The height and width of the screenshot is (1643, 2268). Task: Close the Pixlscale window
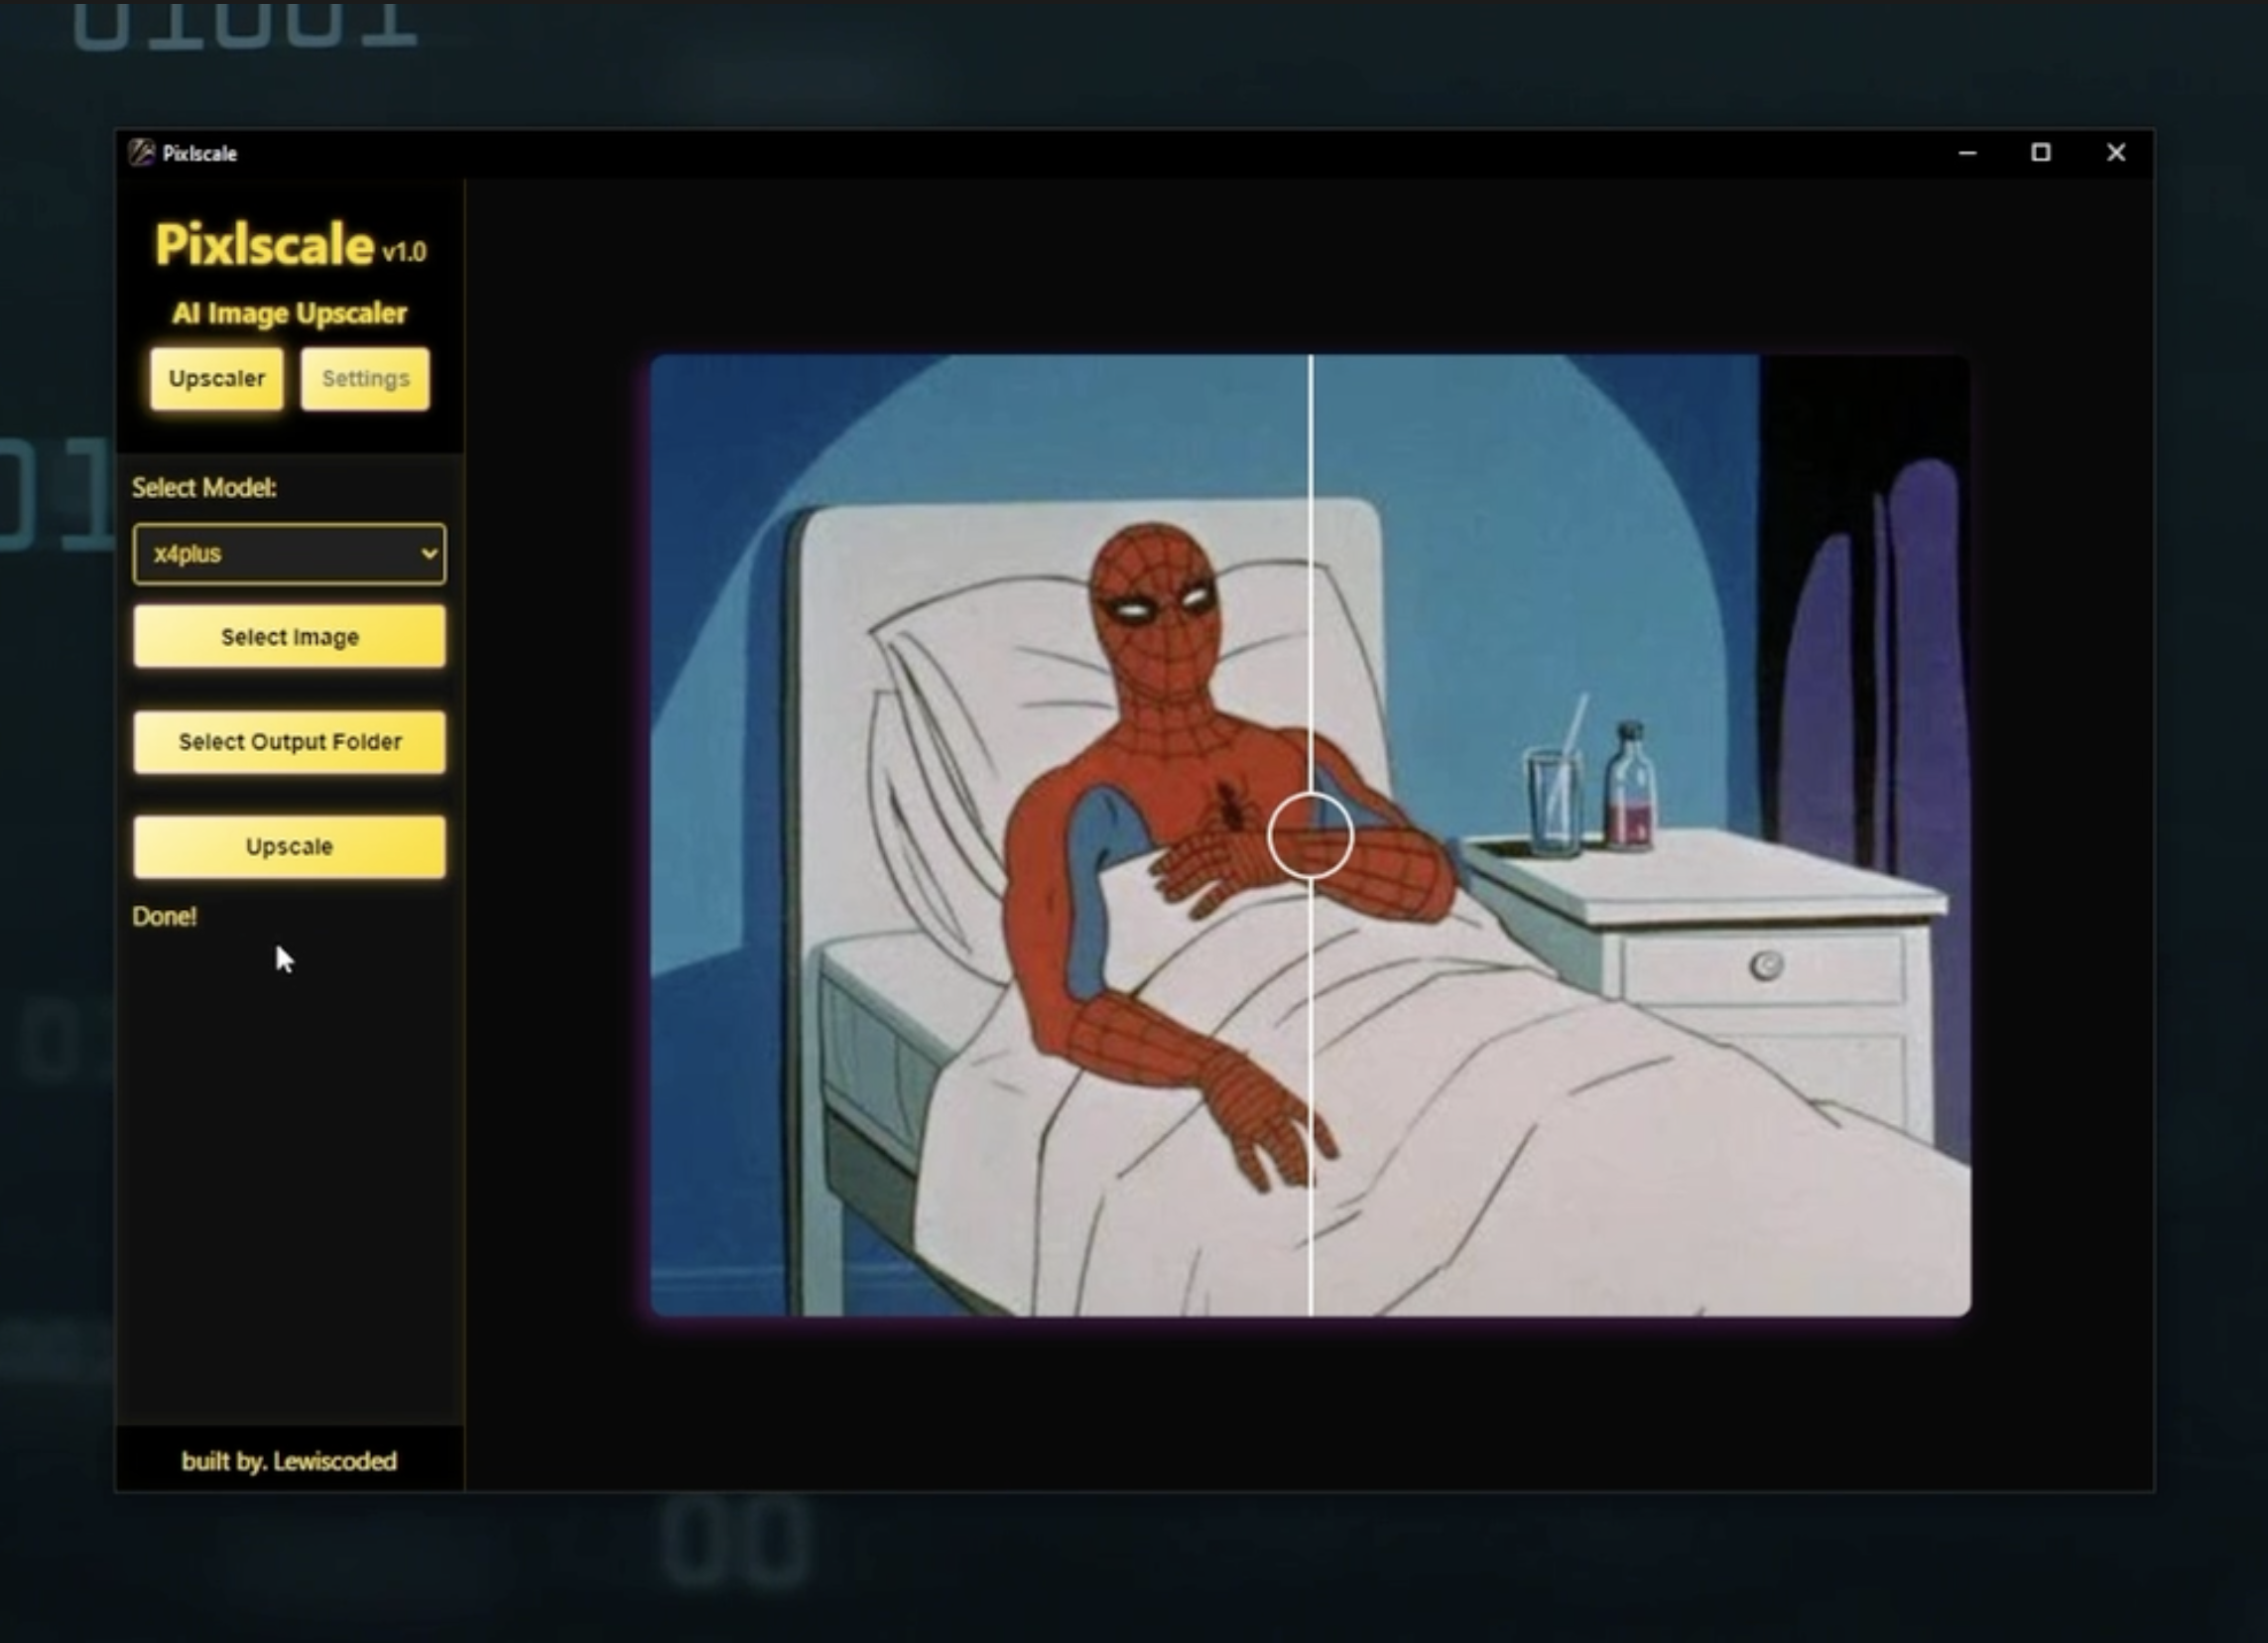[x=2116, y=153]
